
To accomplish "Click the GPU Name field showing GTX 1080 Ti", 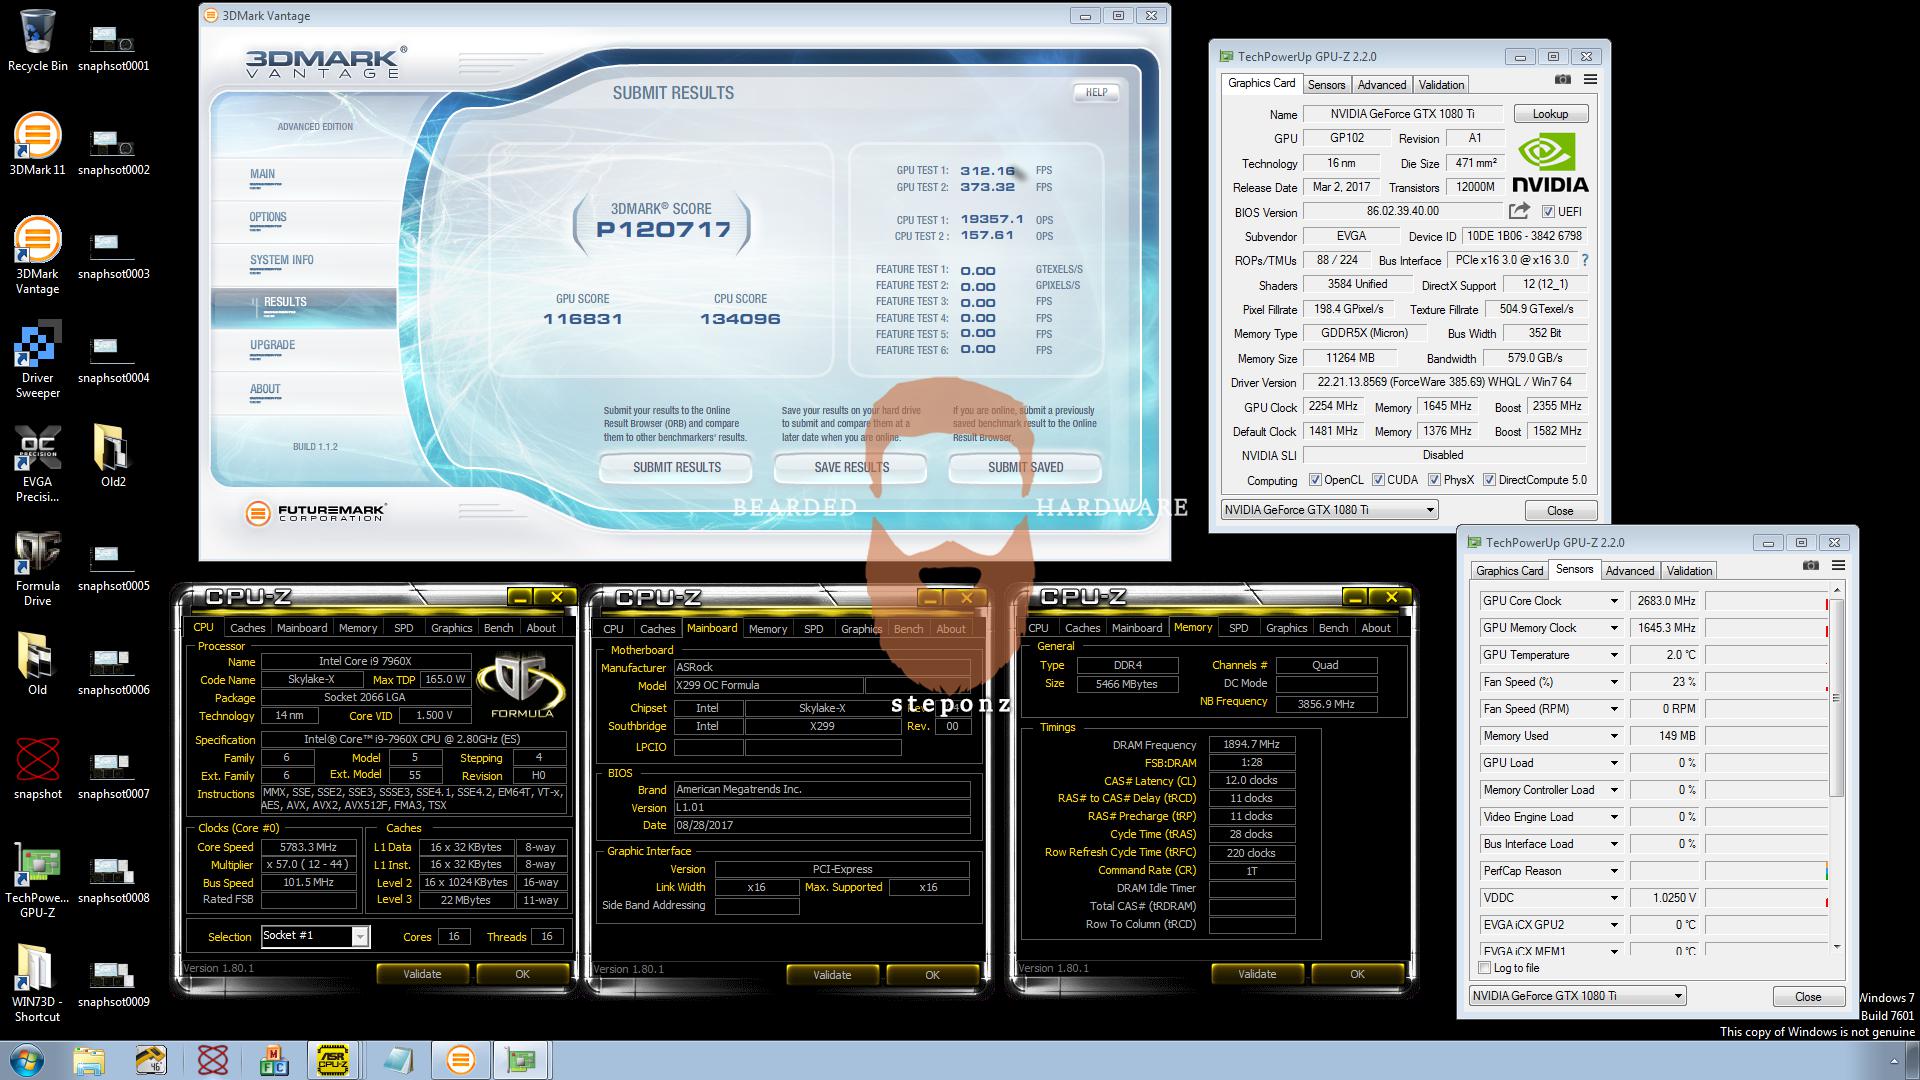I will point(1402,114).
